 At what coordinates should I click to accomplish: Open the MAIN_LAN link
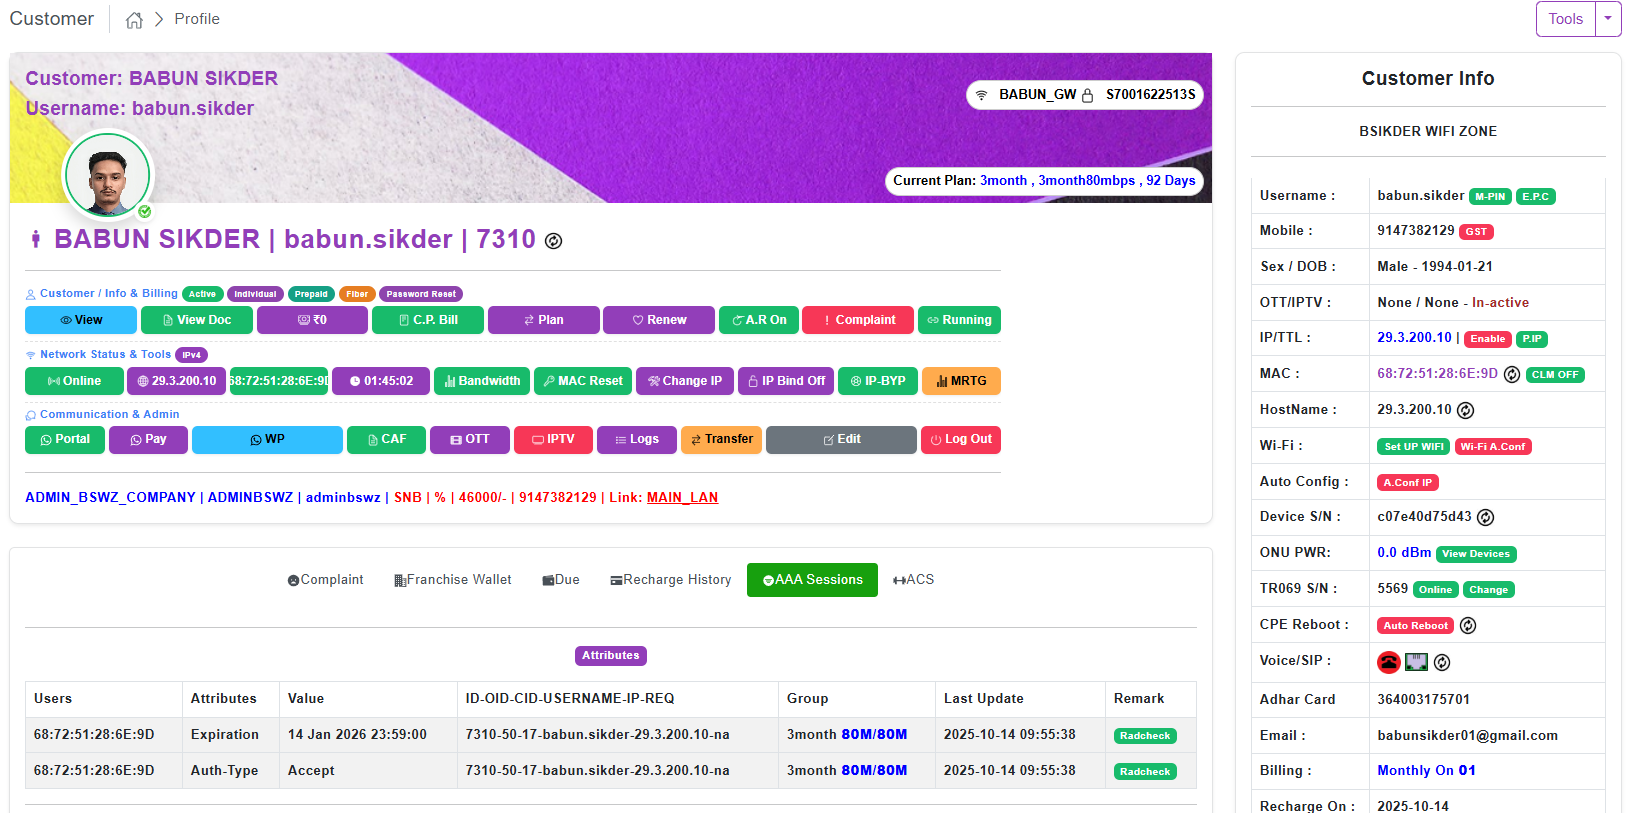click(682, 497)
